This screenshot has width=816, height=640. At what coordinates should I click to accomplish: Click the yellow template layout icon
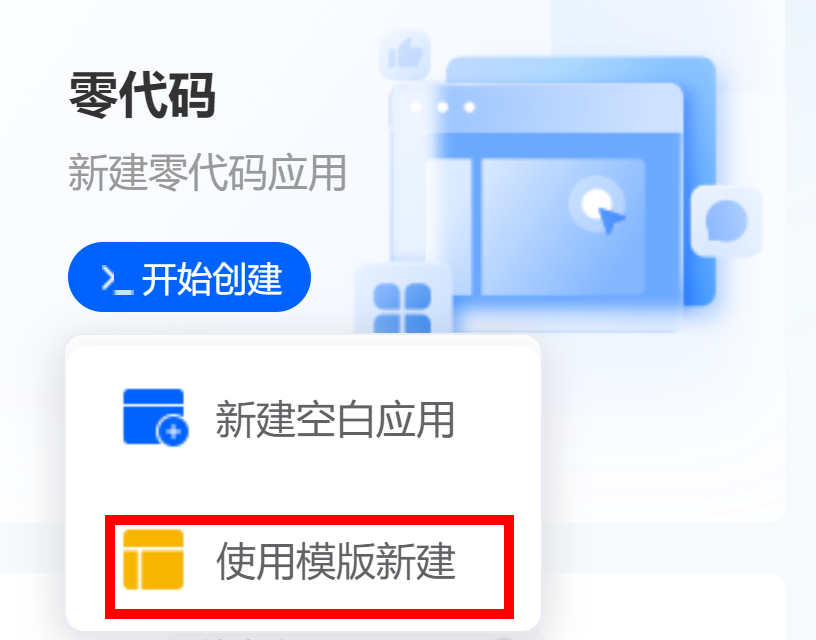click(154, 559)
